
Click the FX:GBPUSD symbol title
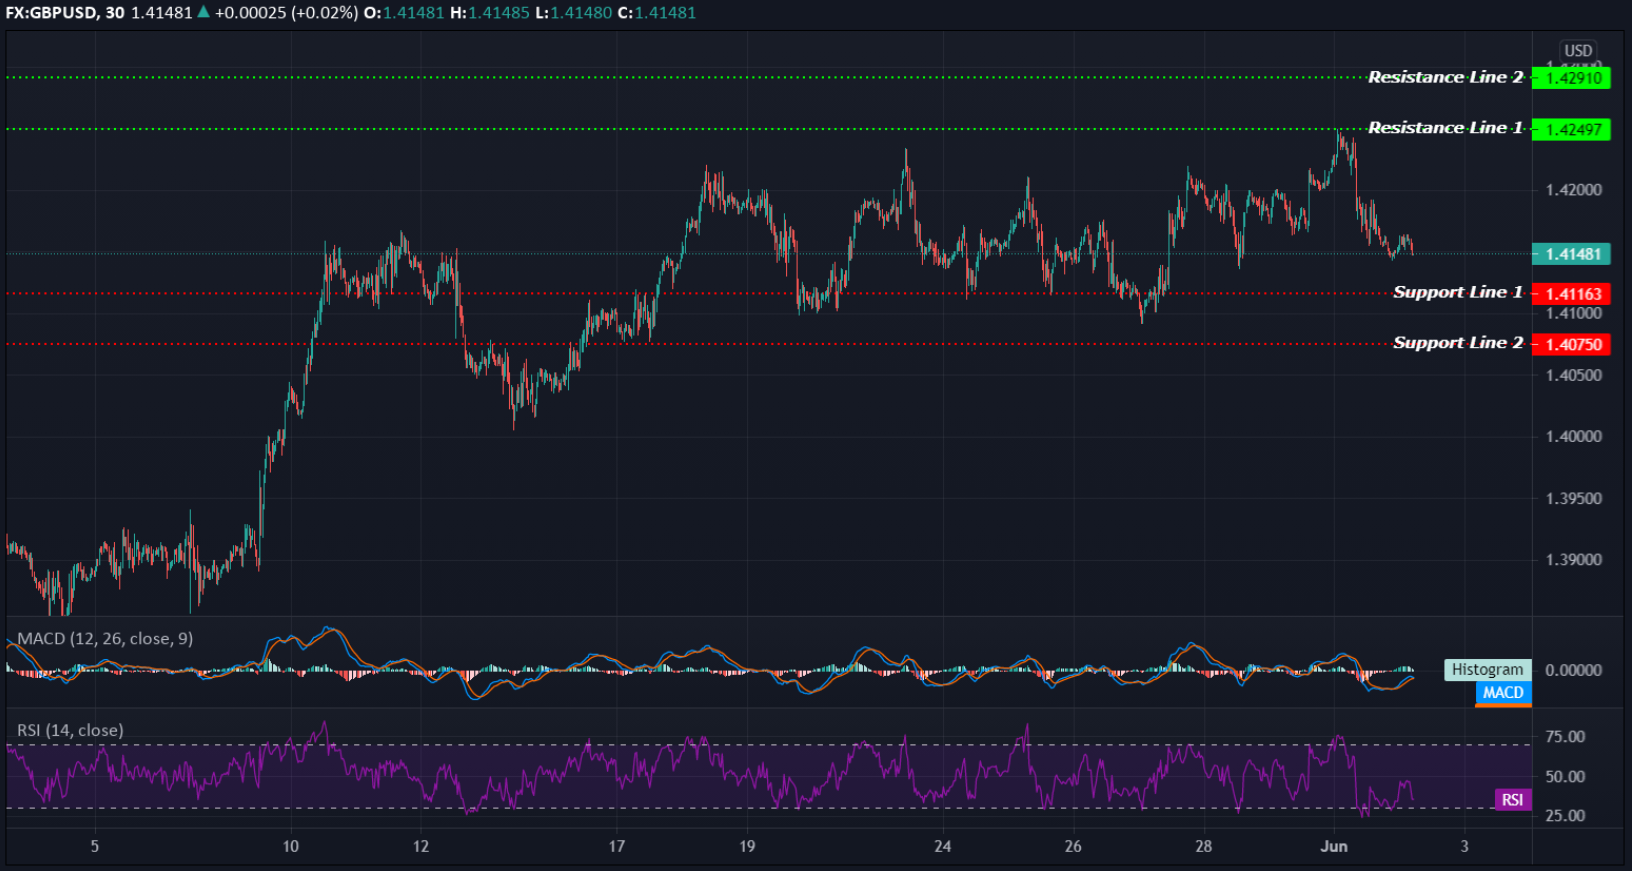52,13
